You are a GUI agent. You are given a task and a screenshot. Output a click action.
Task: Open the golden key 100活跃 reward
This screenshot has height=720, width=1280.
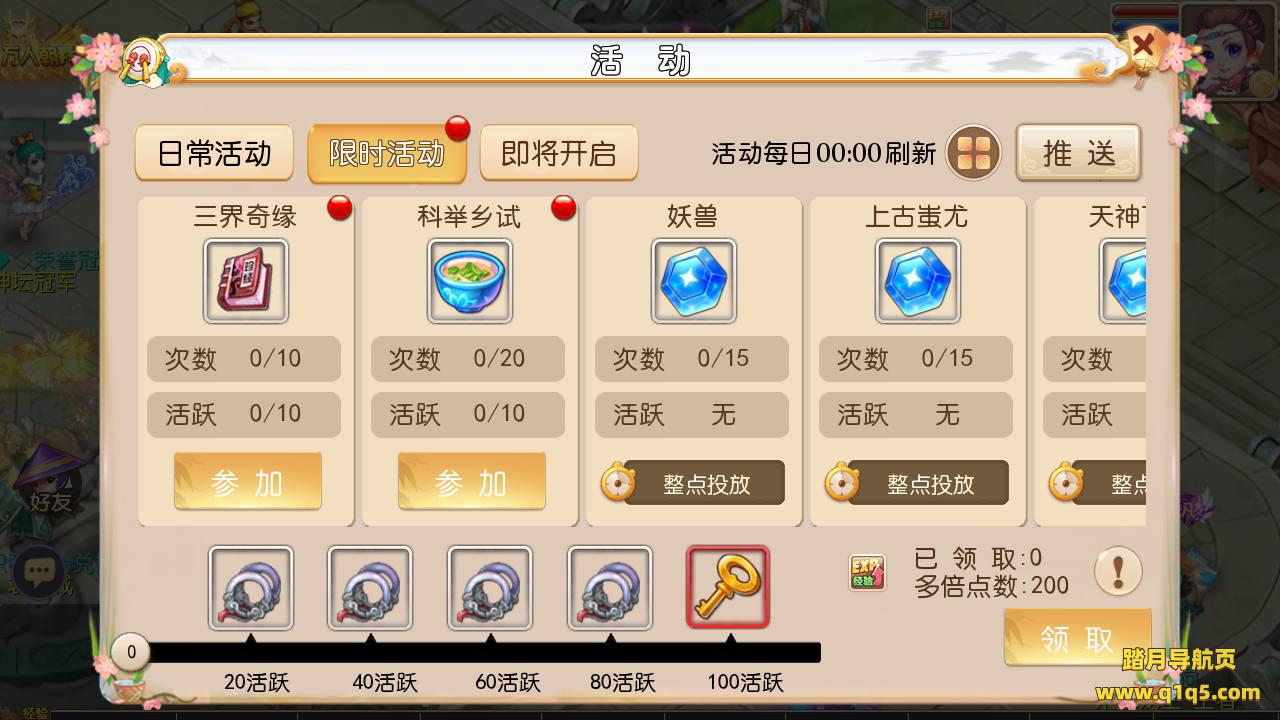728,587
